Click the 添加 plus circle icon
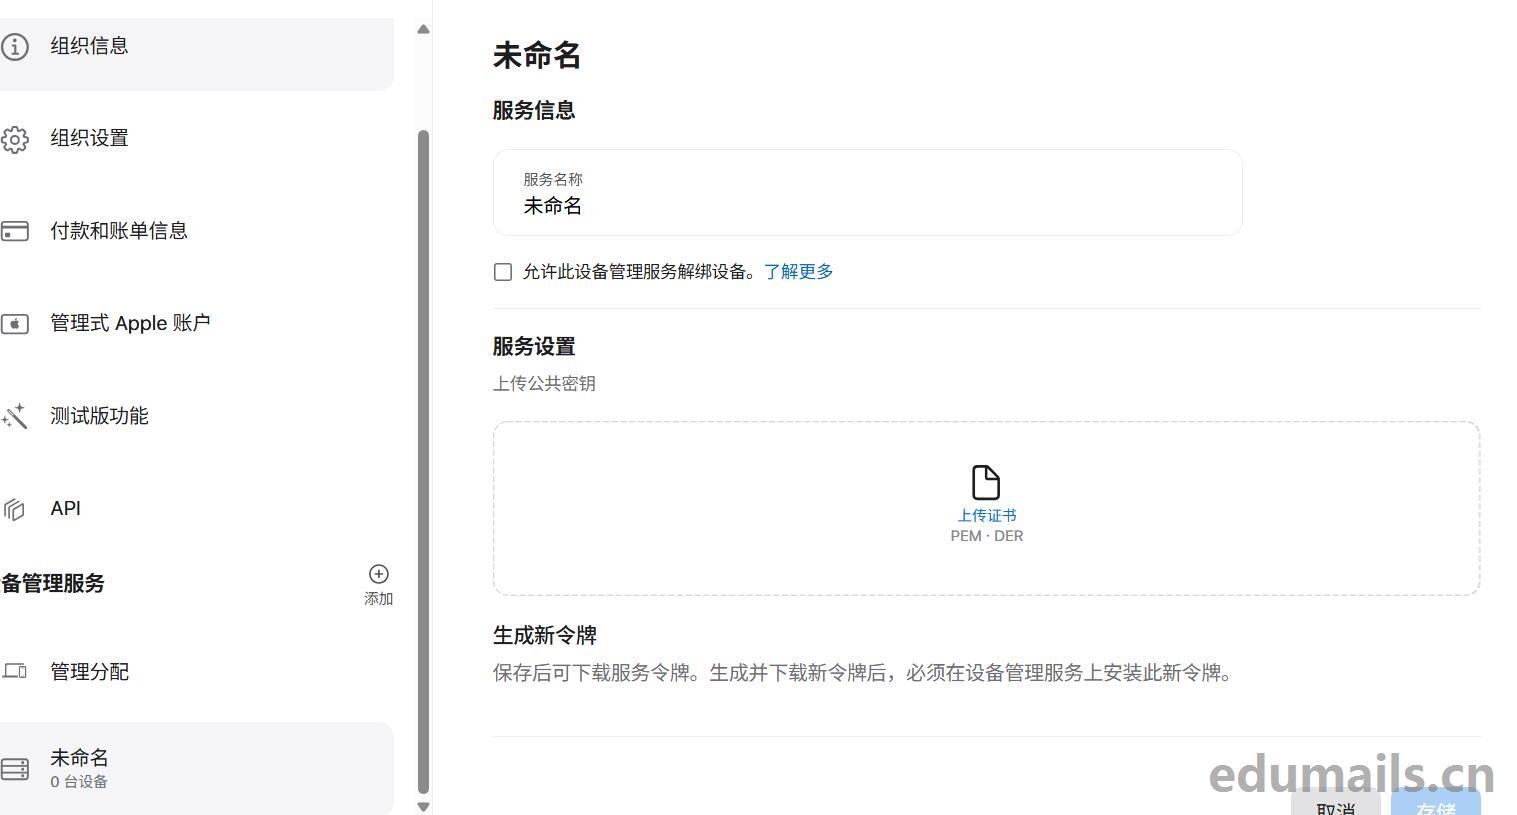The image size is (1517, 815). point(378,574)
